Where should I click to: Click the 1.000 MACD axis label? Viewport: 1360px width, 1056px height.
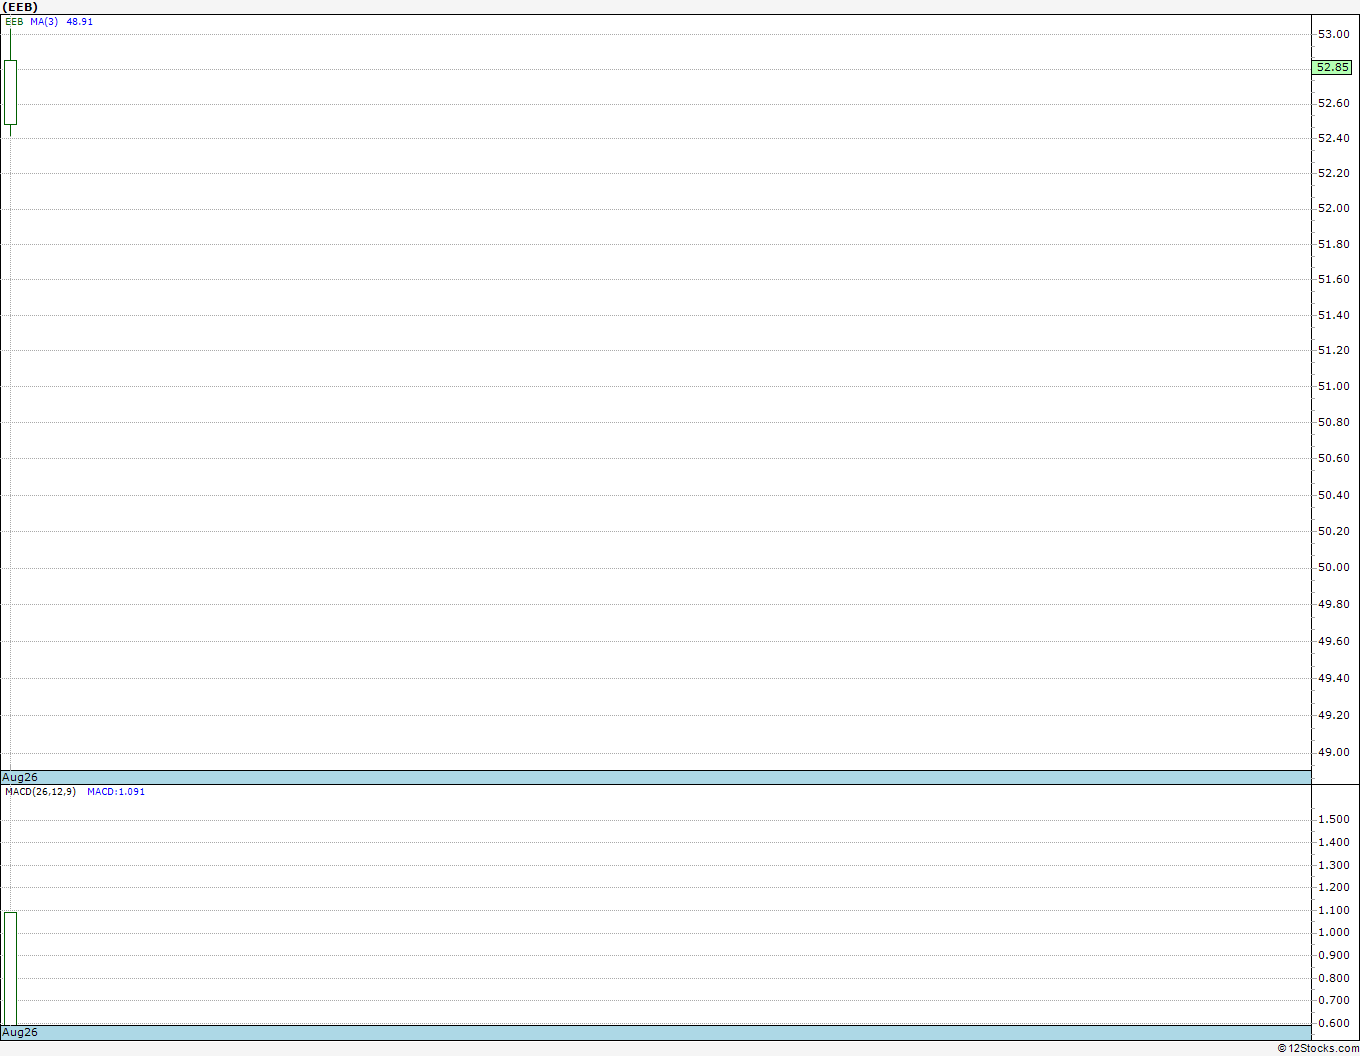click(1333, 932)
